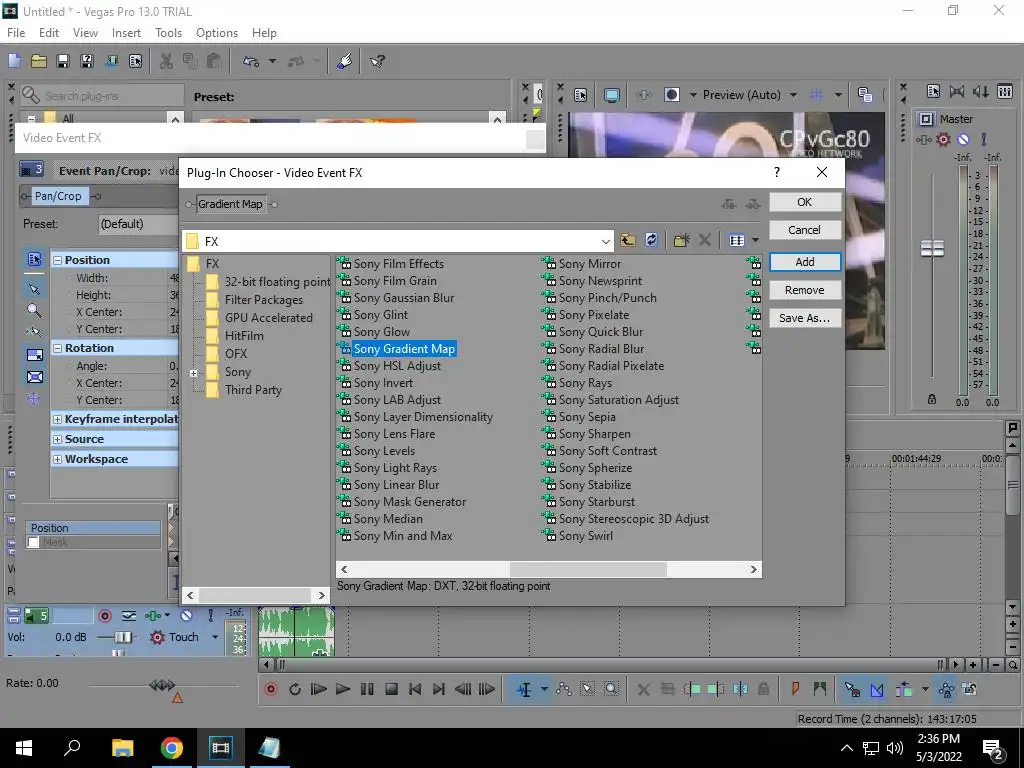
Task: Click the Record button in transport bar
Action: pos(271,689)
